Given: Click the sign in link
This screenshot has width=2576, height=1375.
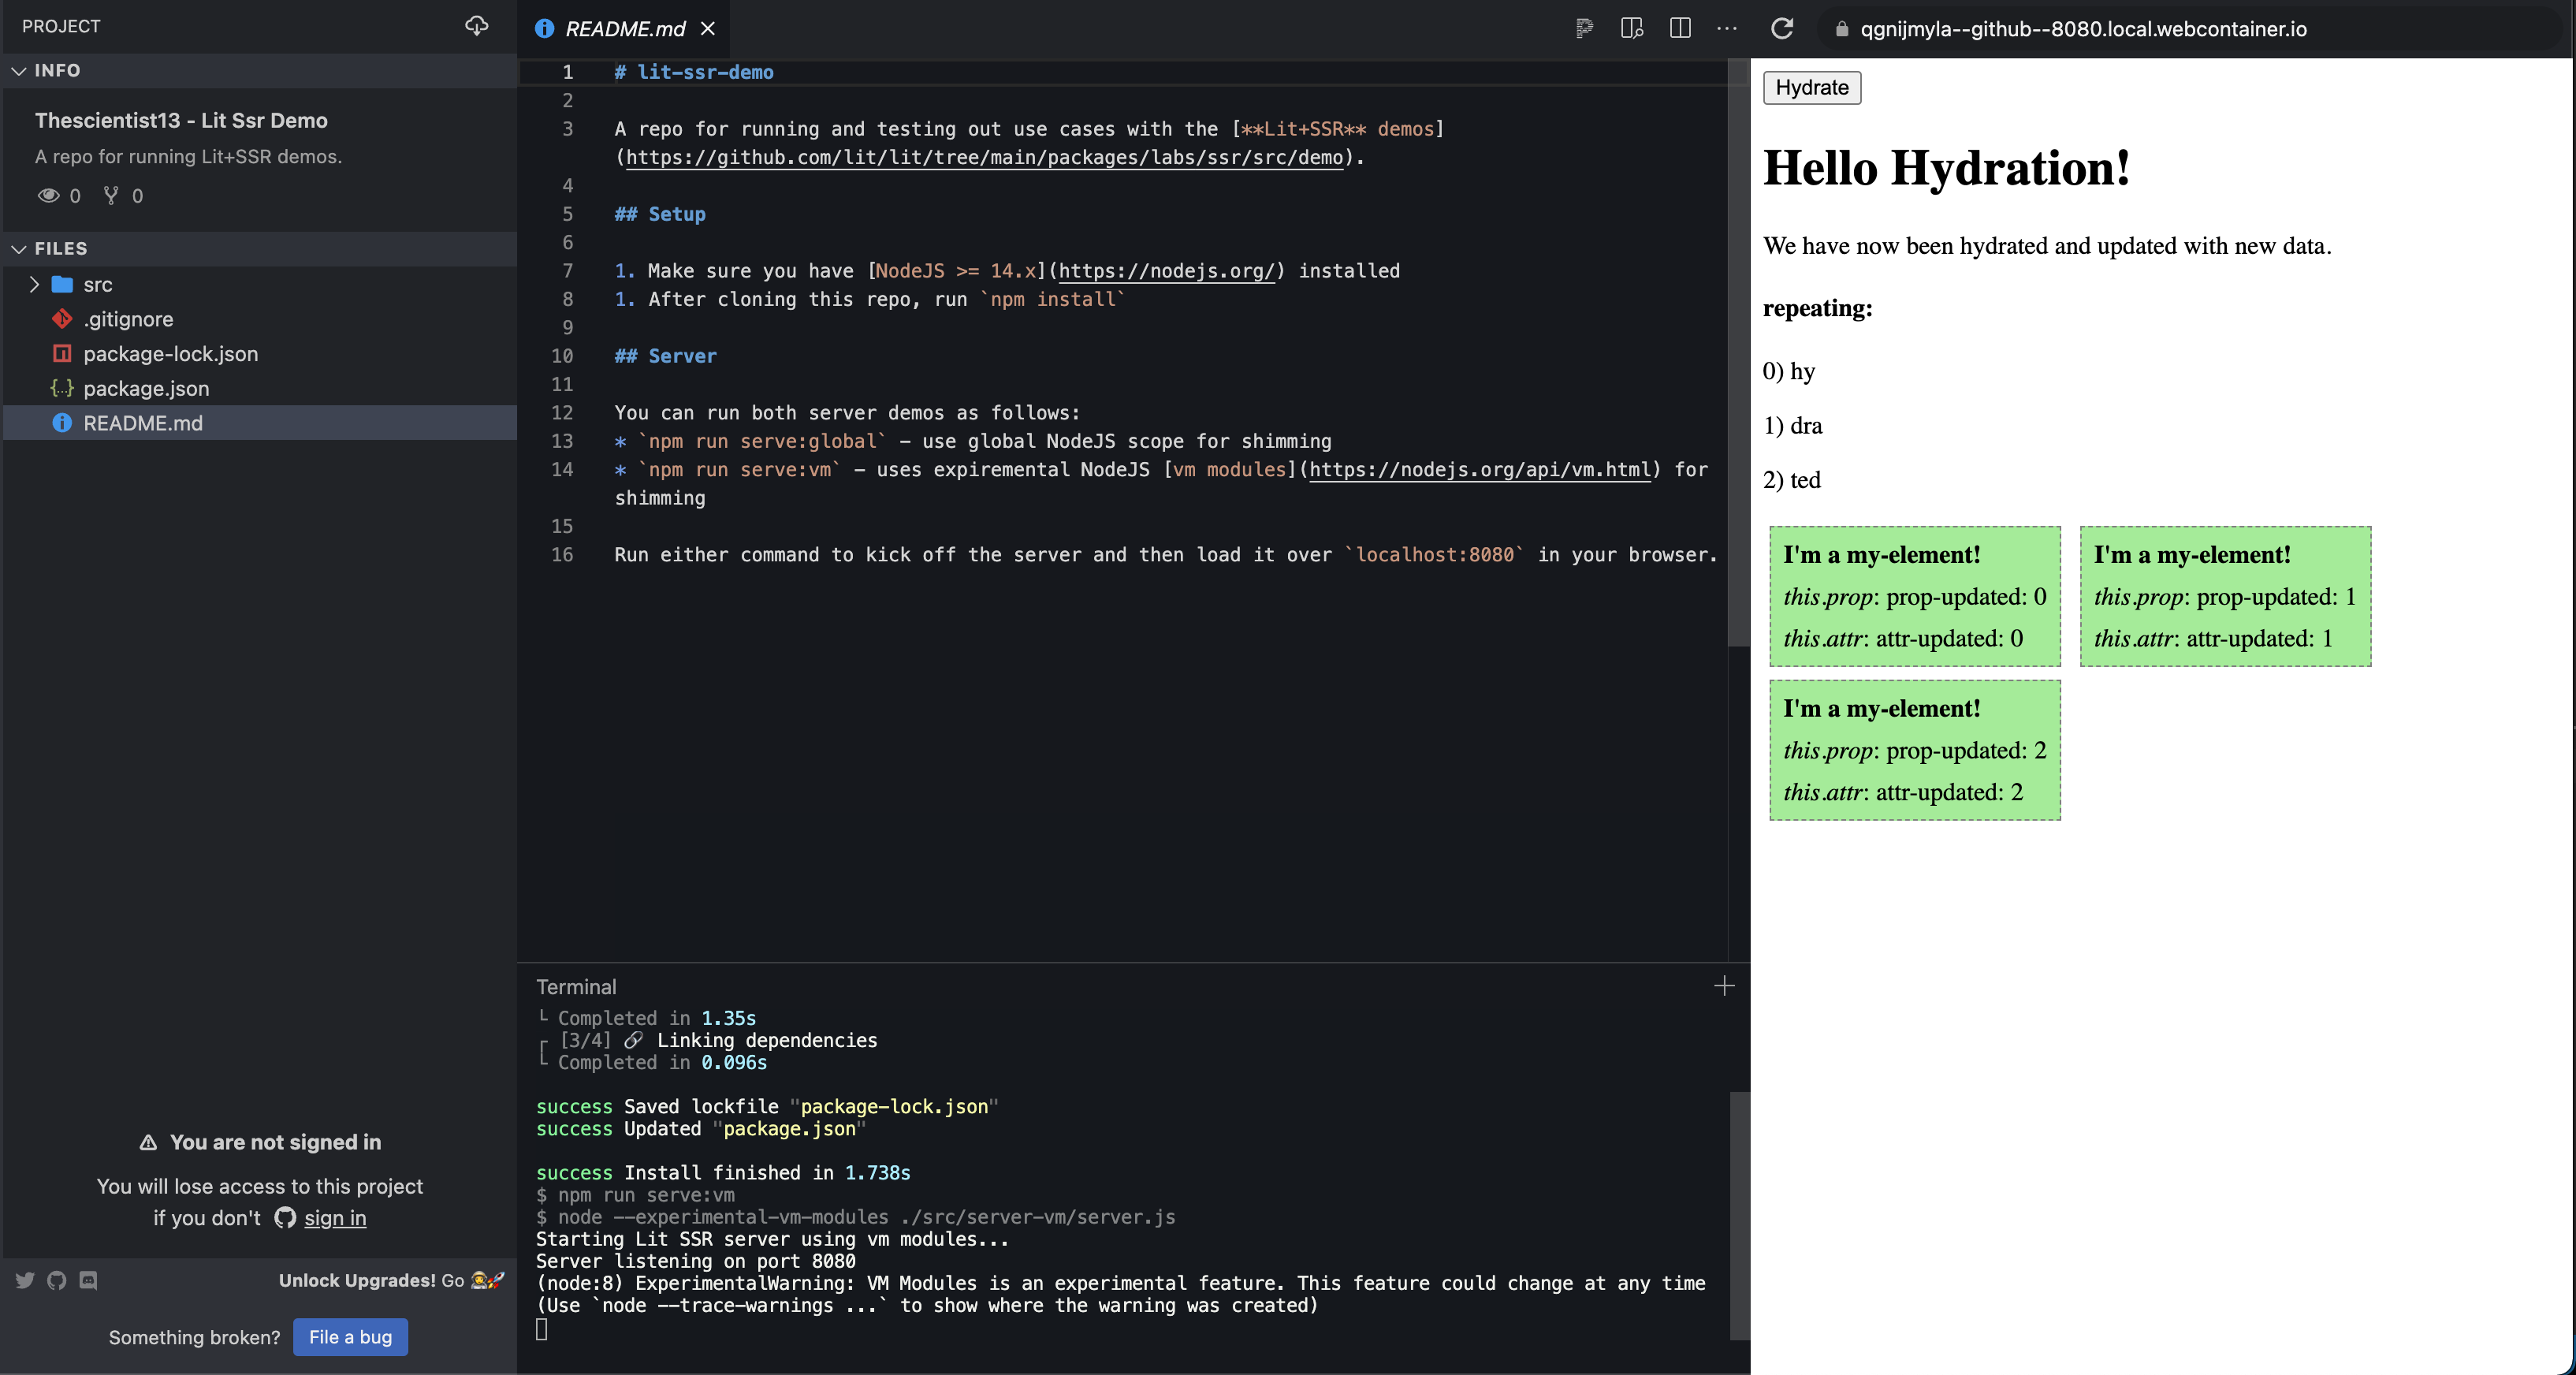Looking at the screenshot, I should coord(335,1218).
